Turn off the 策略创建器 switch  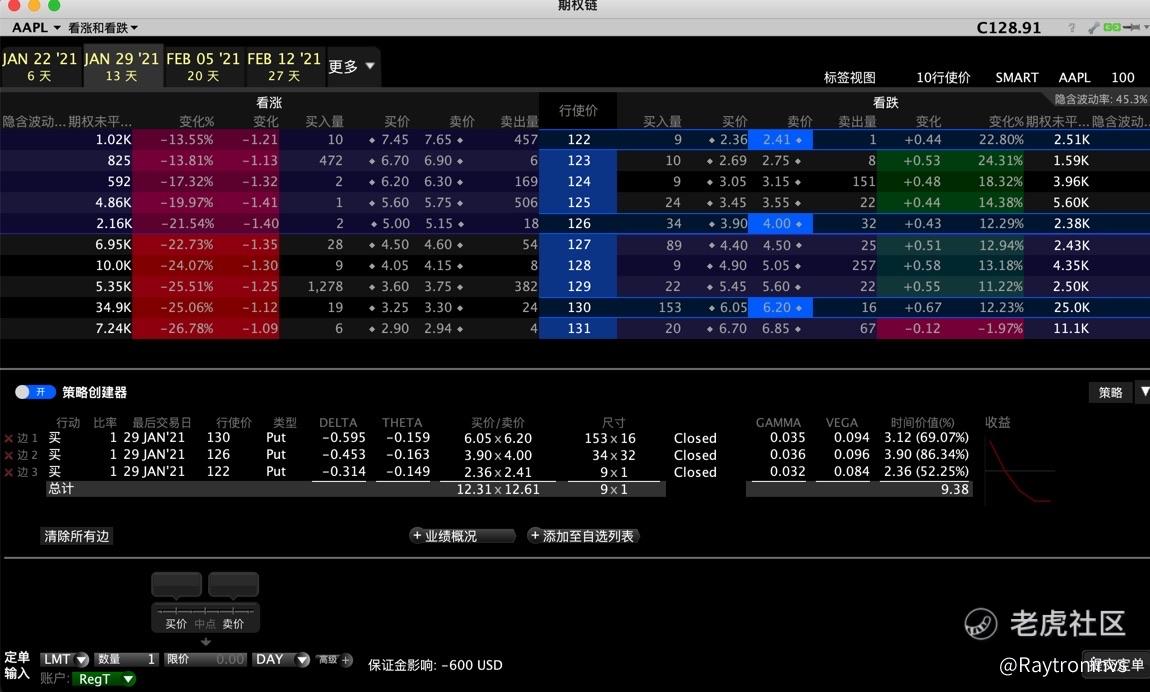pos(35,392)
